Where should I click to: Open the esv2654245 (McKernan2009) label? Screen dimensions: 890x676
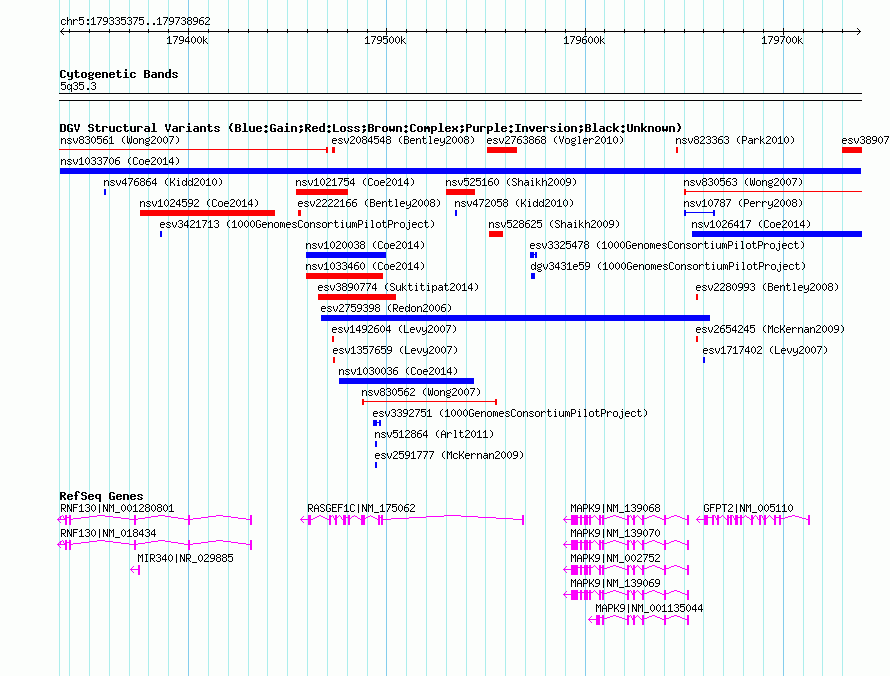click(x=770, y=329)
